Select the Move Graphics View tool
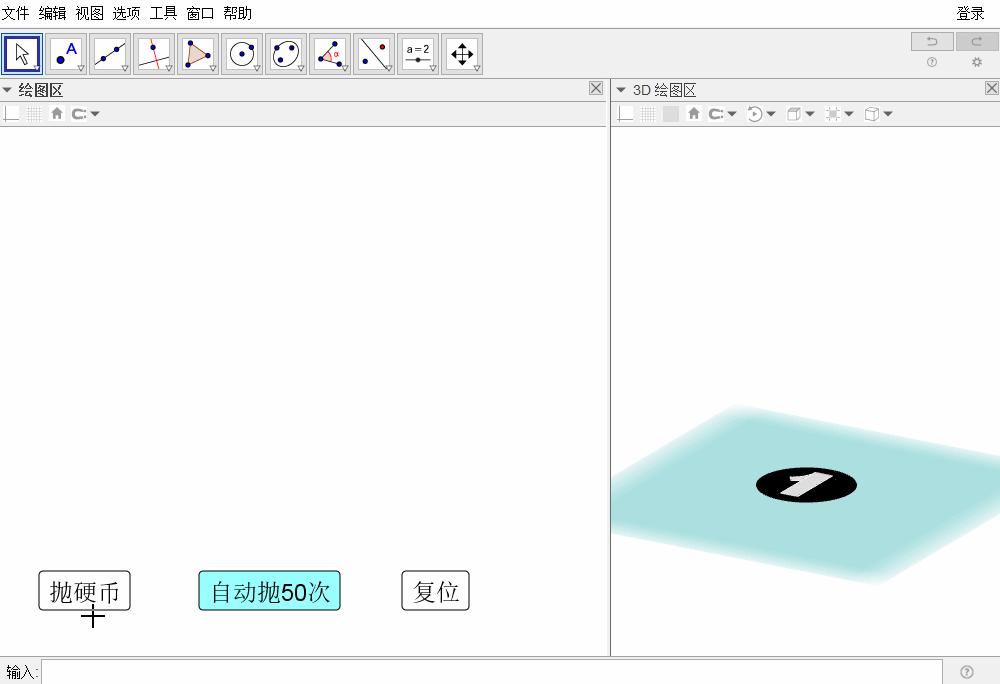The width and height of the screenshot is (1000, 684). click(462, 54)
